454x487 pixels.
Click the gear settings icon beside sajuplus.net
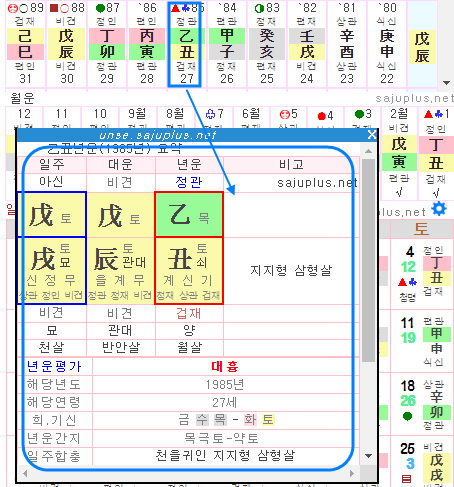pos(439,209)
